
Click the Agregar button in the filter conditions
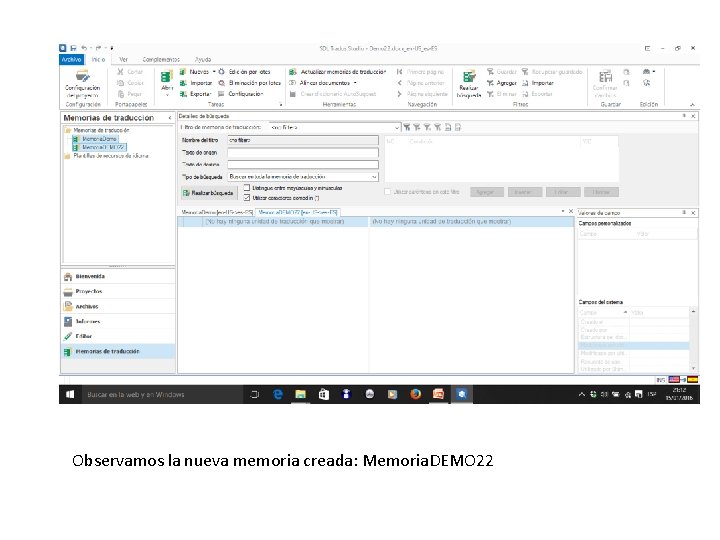tap(486, 192)
